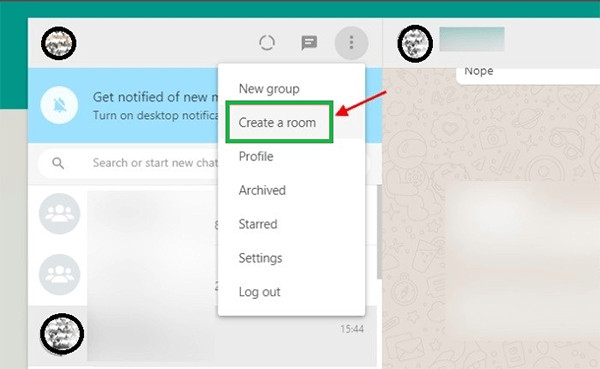The image size is (600, 369).
Task: Click the three-dot menu button
Action: tap(351, 43)
